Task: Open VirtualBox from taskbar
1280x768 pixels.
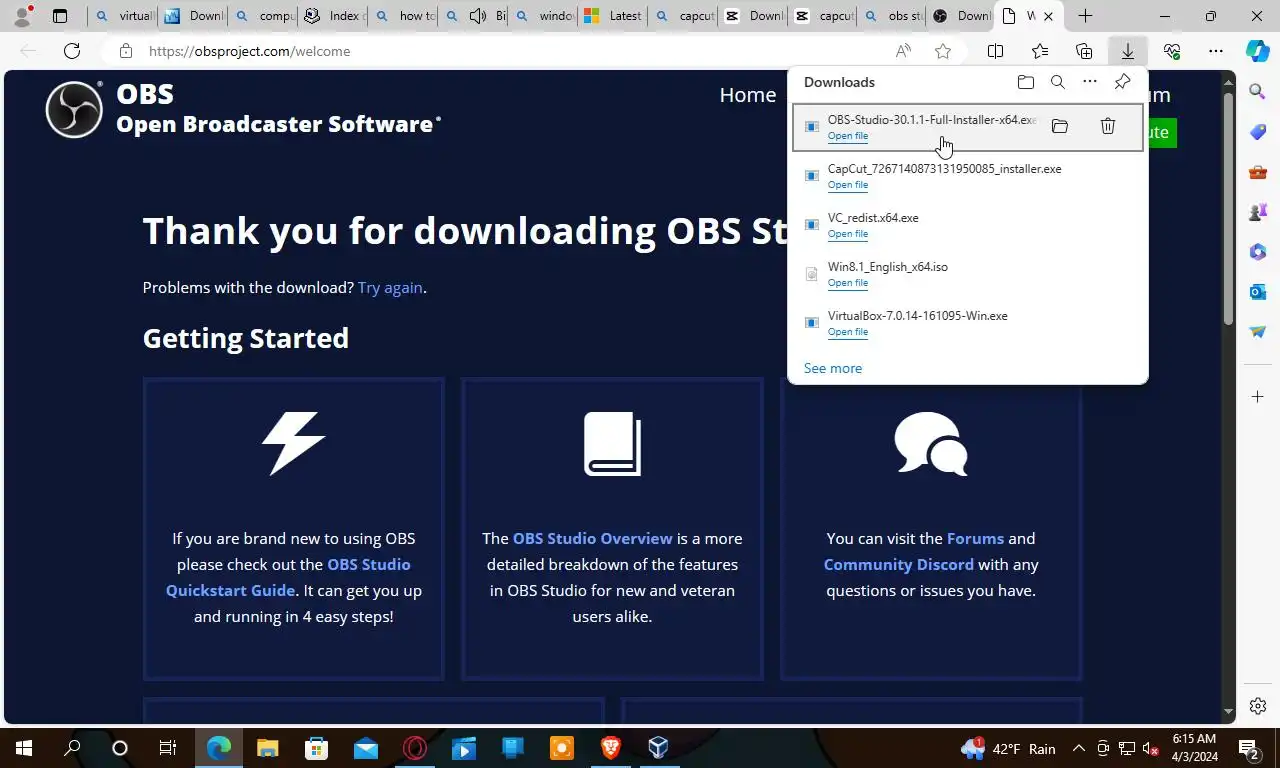Action: point(657,748)
